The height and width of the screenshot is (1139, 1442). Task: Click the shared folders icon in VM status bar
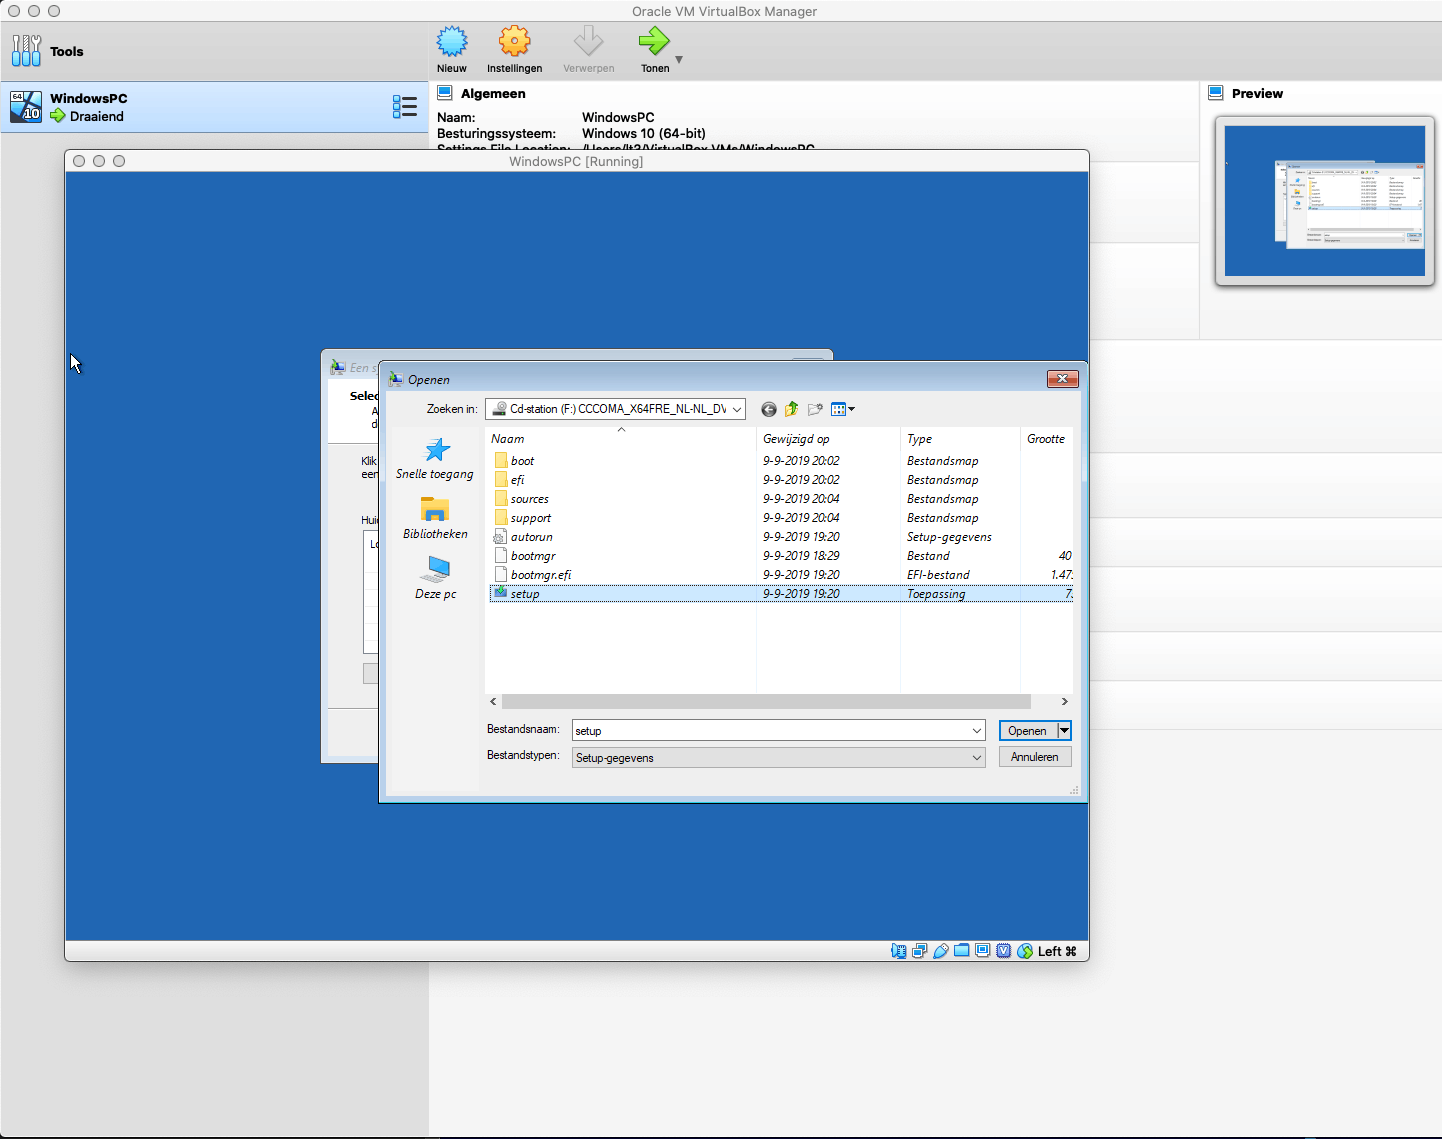(961, 951)
